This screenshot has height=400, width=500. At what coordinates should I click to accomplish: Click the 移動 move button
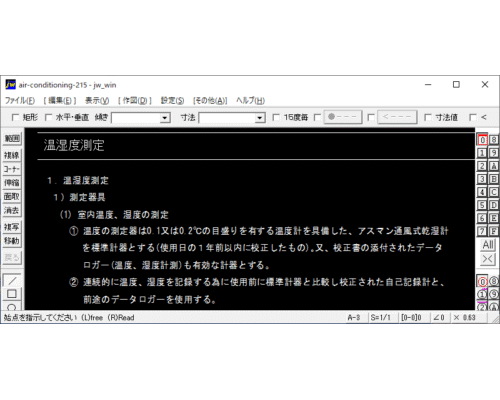point(12,241)
